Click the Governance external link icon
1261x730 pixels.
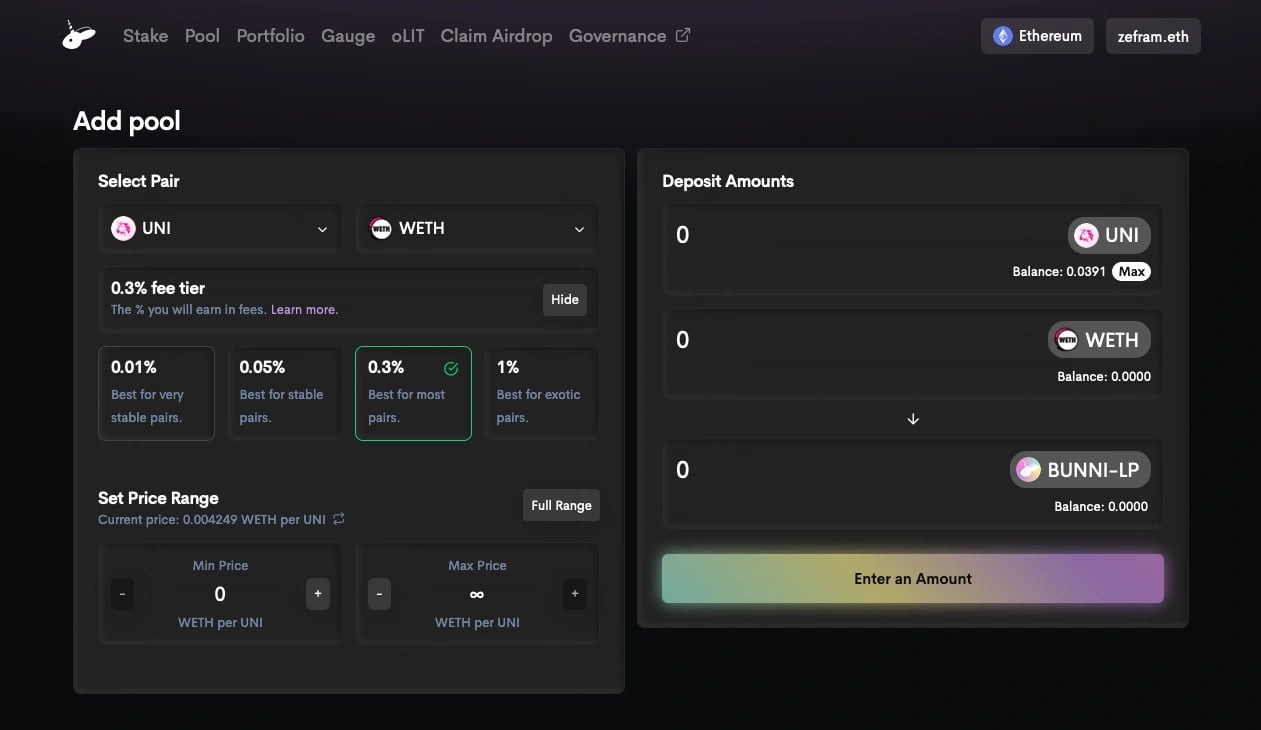click(683, 35)
